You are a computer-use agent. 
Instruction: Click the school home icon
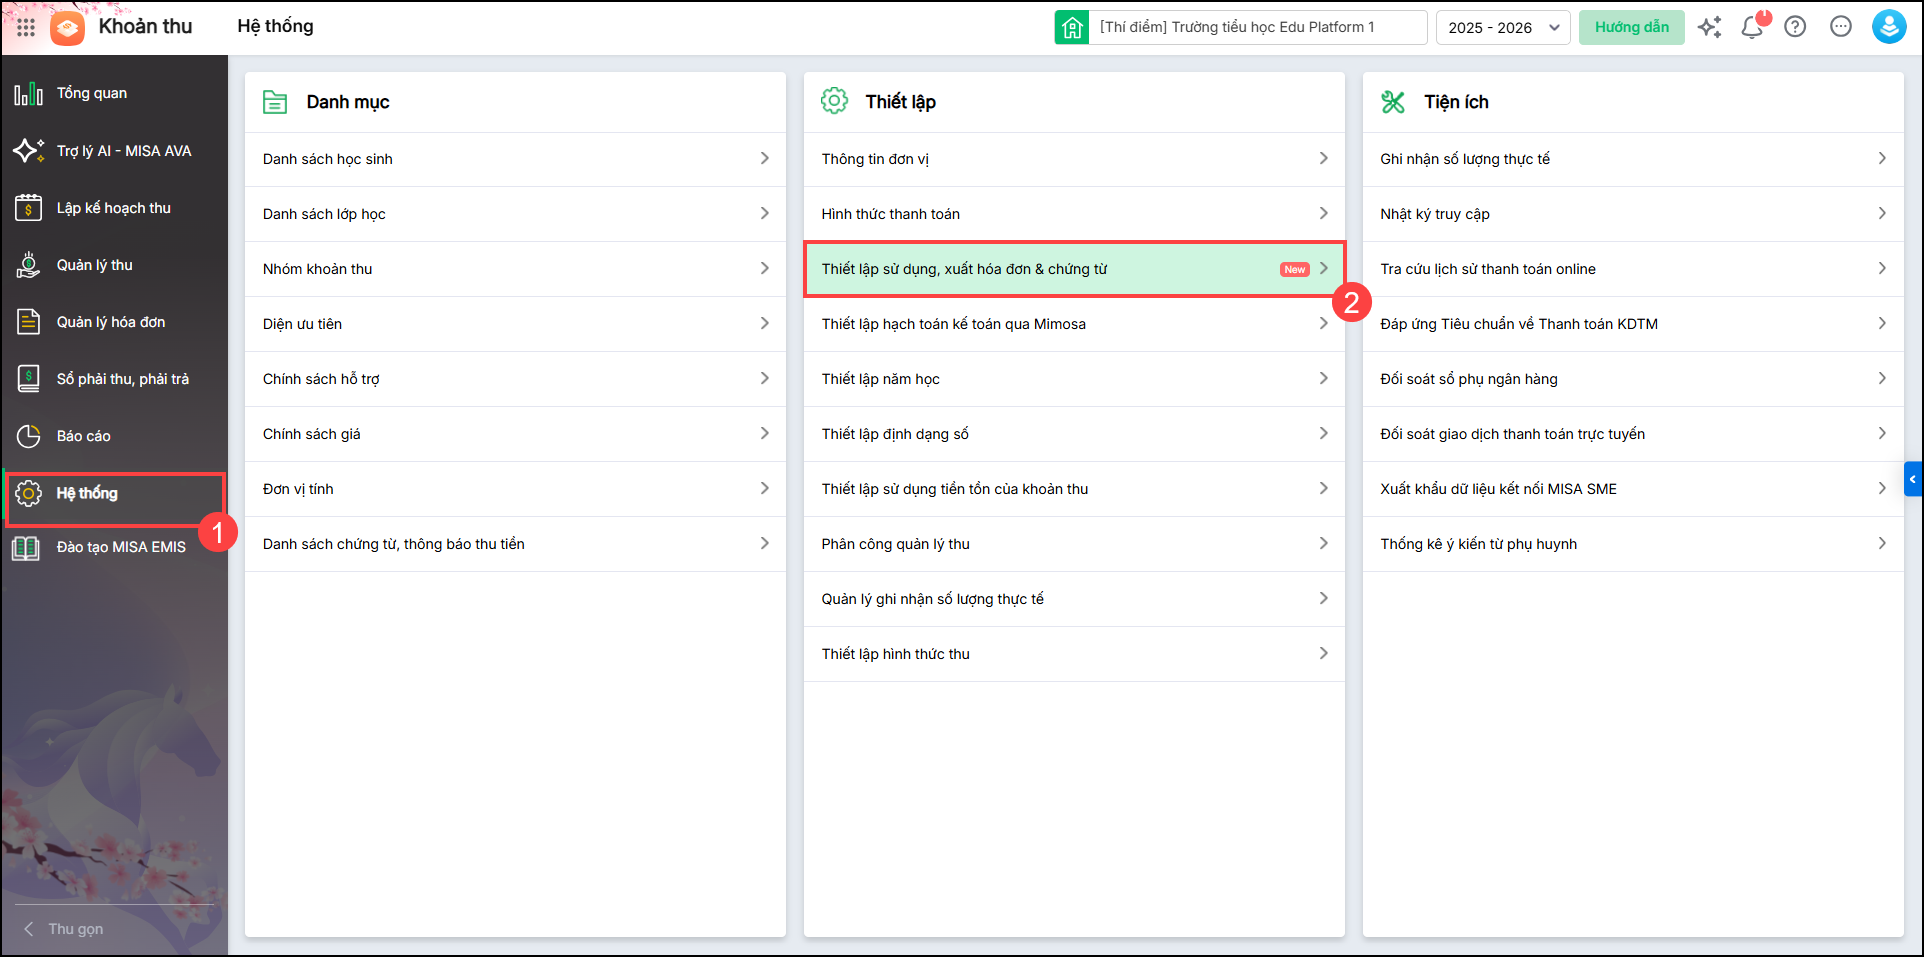coord(1072,27)
